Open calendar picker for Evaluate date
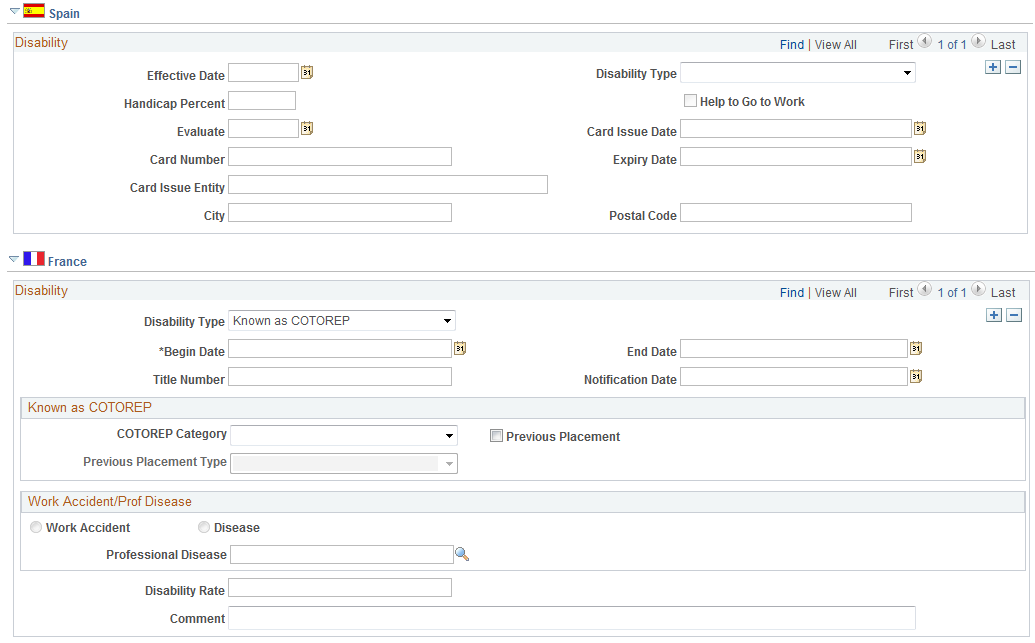This screenshot has height=643, width=1035. coord(307,128)
